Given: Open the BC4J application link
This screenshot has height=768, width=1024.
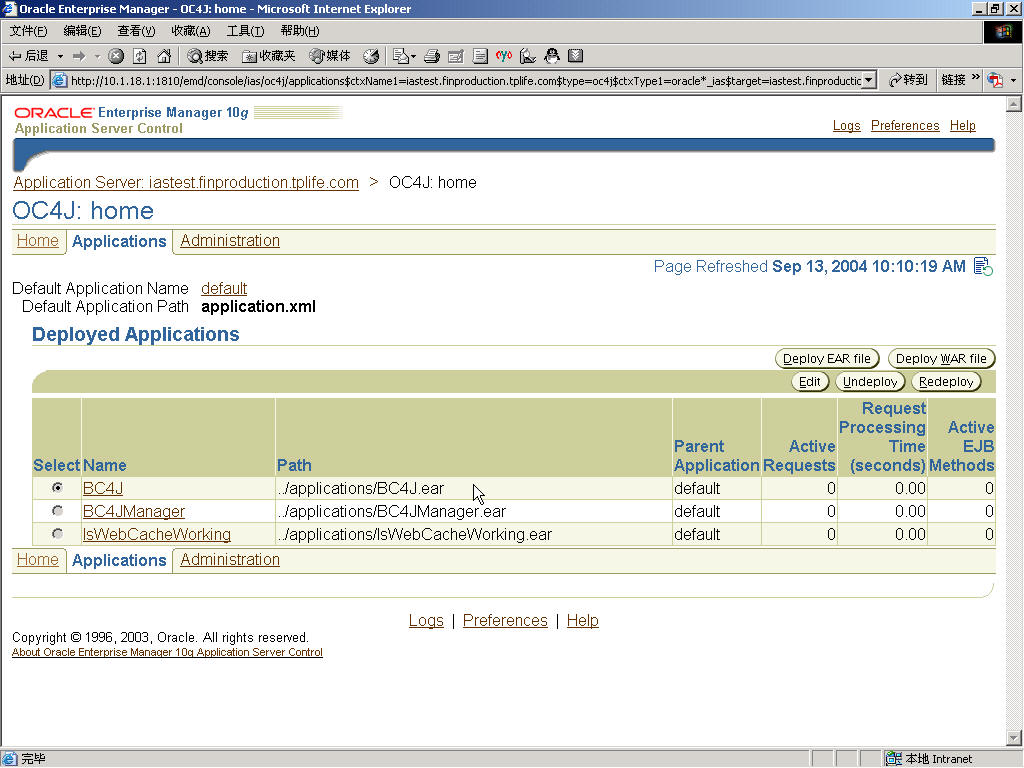Looking at the screenshot, I should [103, 488].
